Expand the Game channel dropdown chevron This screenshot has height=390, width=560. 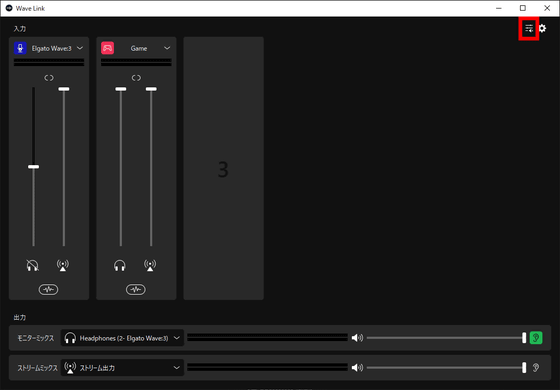[167, 48]
